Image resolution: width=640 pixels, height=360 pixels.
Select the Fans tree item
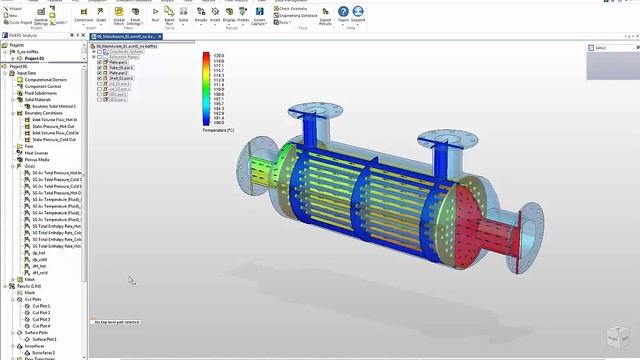(25, 146)
